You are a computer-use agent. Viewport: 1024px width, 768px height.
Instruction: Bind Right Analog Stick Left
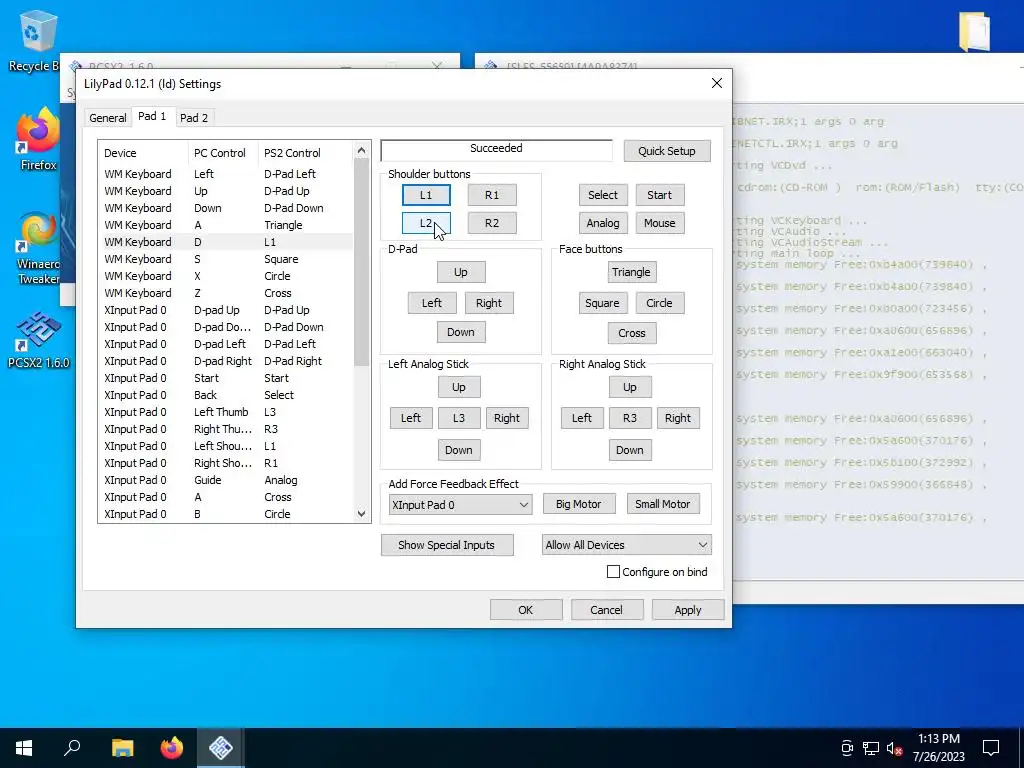[582, 417]
